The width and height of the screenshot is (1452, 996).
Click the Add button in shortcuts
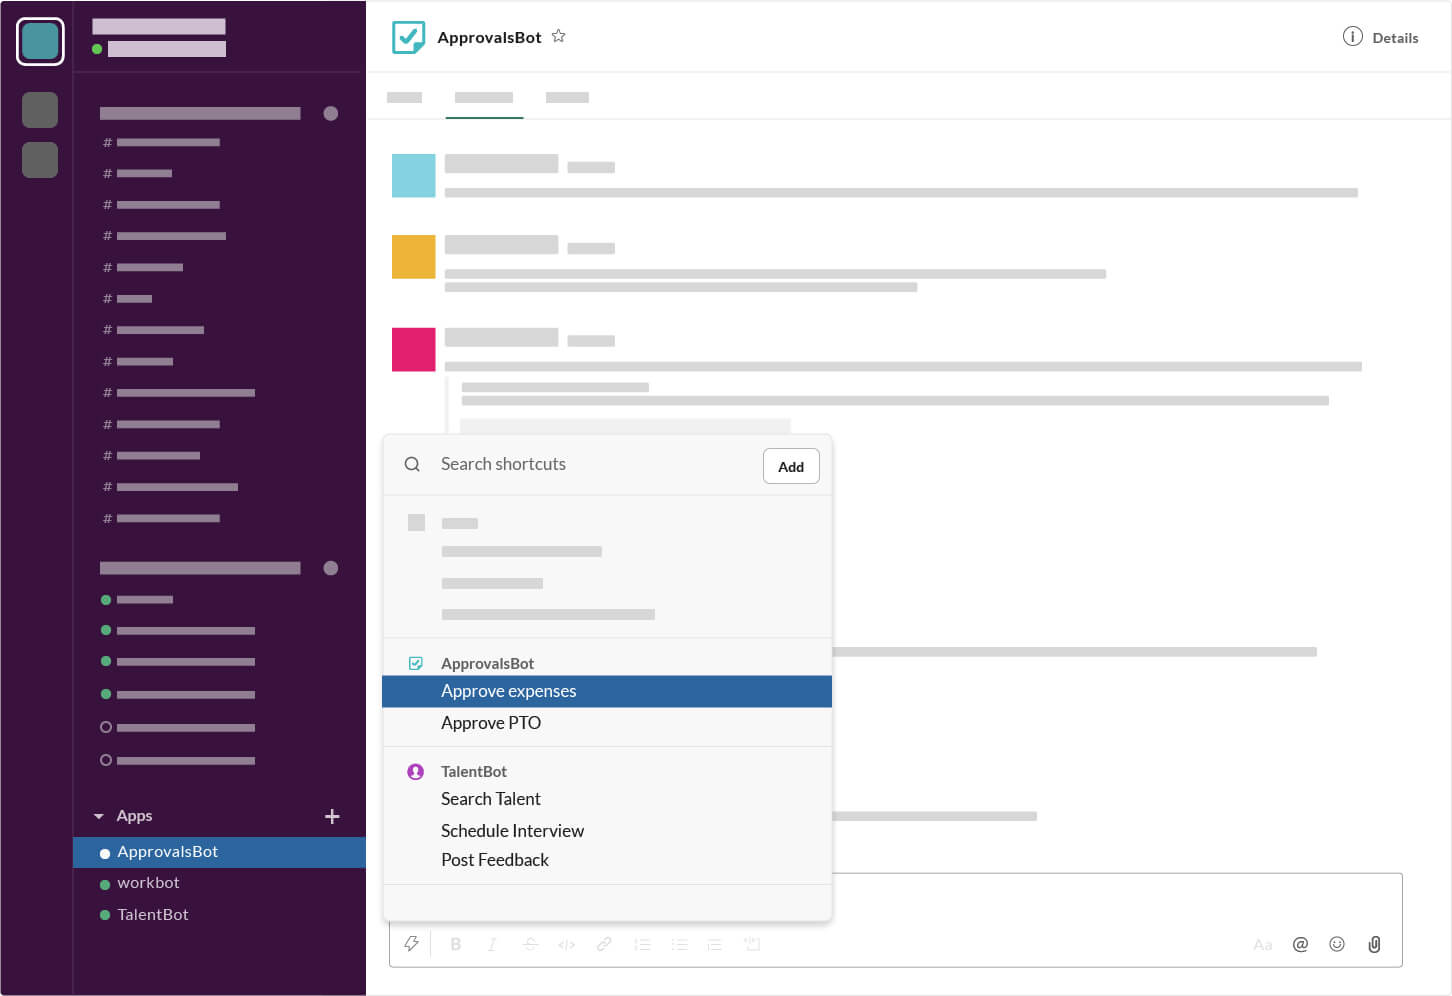click(790, 466)
